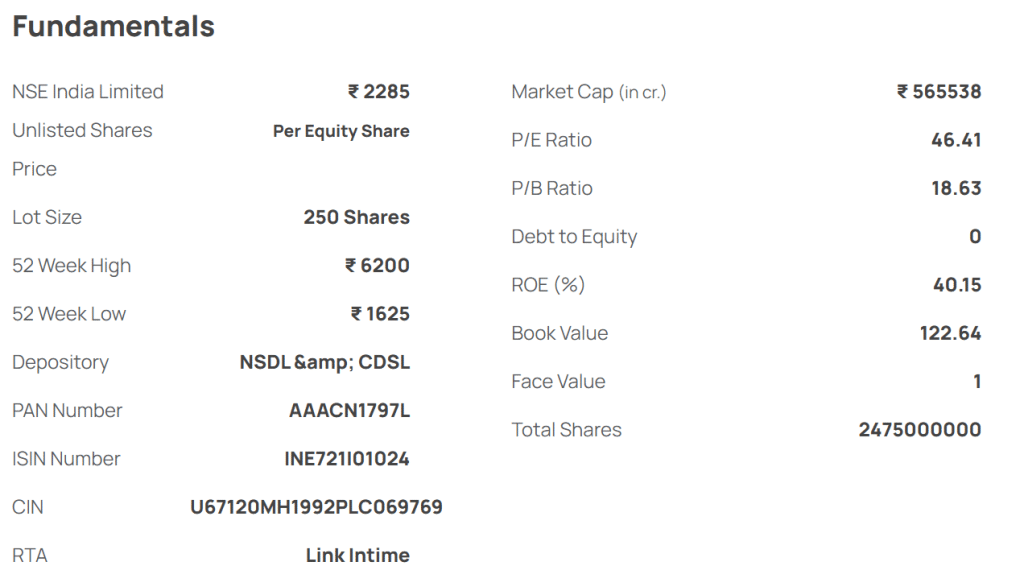Viewport: 1024px width, 566px height.
Task: Select the ₹ 2285 share price value
Action: (x=378, y=91)
